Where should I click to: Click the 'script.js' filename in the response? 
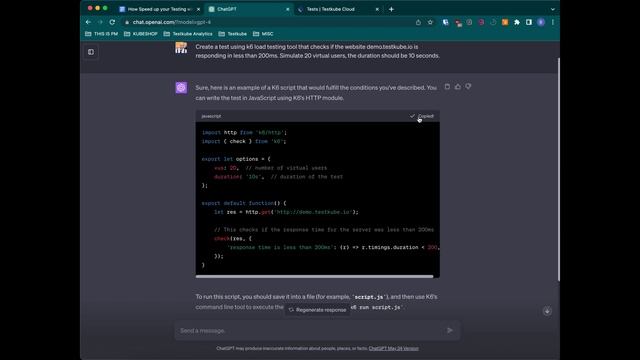tap(369, 297)
